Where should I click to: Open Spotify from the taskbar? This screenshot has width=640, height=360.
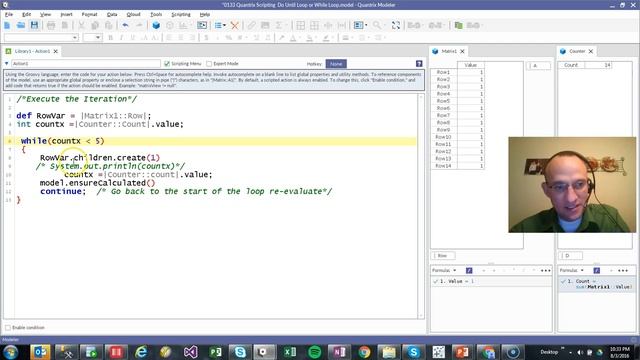(315, 352)
